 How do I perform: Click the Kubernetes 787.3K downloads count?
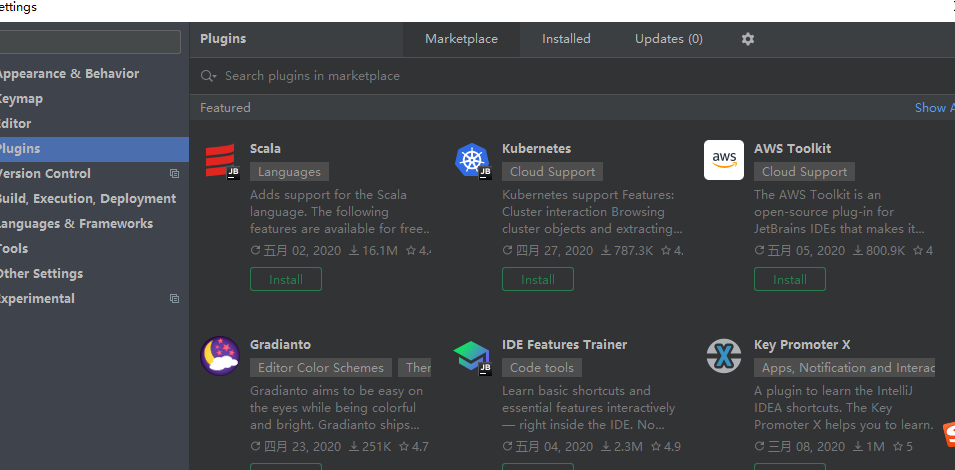click(x=627, y=250)
